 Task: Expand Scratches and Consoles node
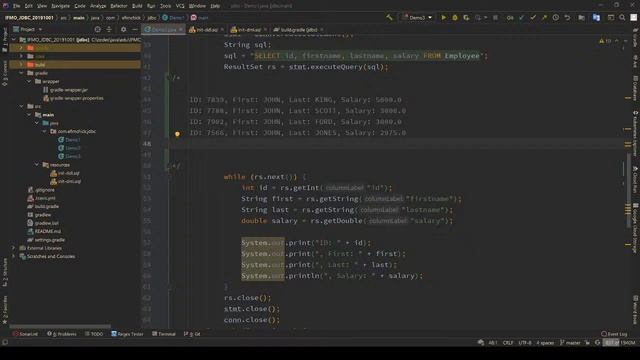(x=14, y=256)
